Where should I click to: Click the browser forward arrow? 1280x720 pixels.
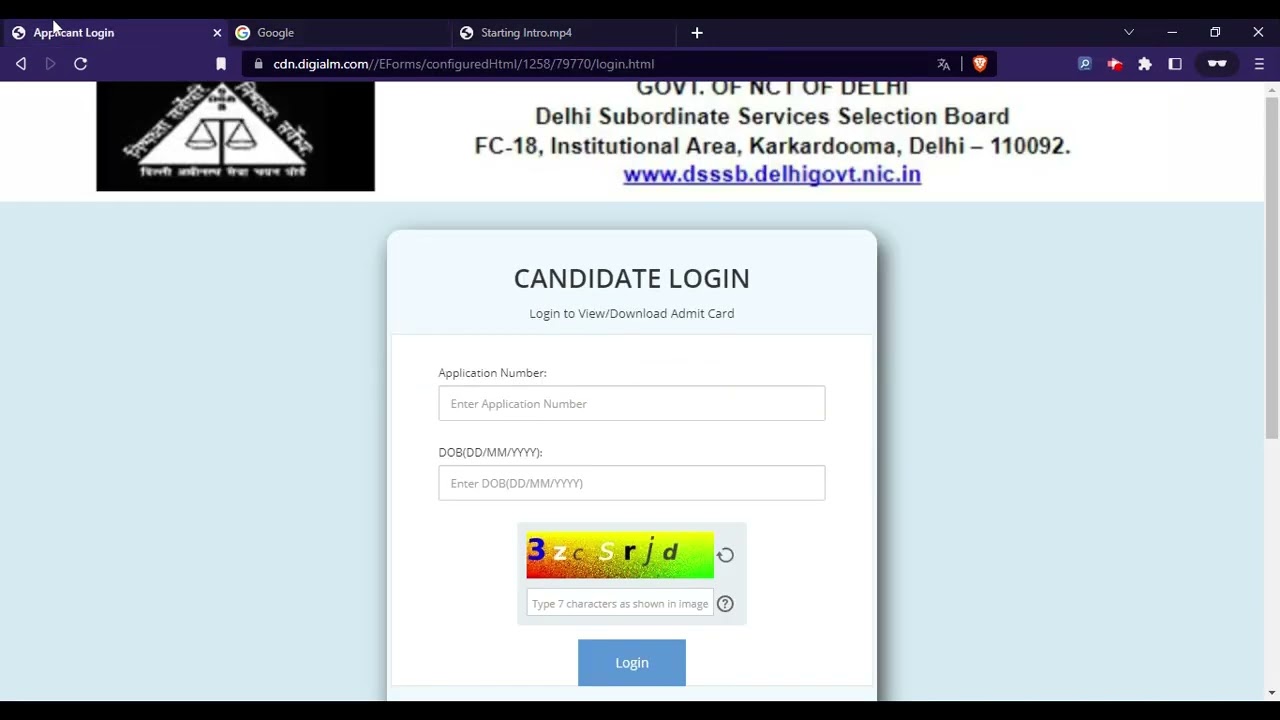tap(50, 64)
